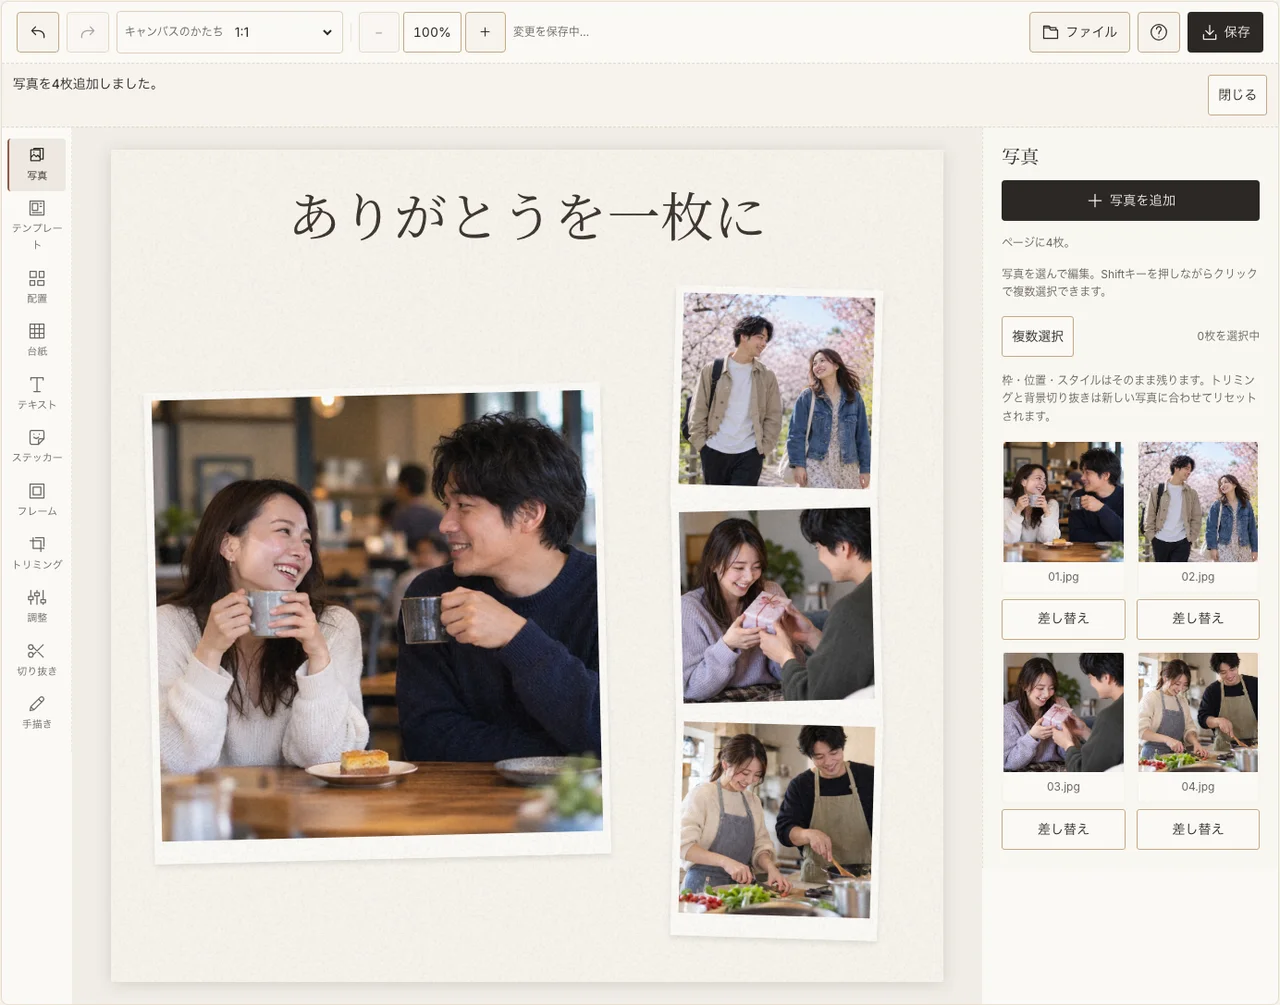Image resolution: width=1280 pixels, height=1005 pixels.
Task: Click the ページに4枚。 text
Action: tap(1036, 242)
